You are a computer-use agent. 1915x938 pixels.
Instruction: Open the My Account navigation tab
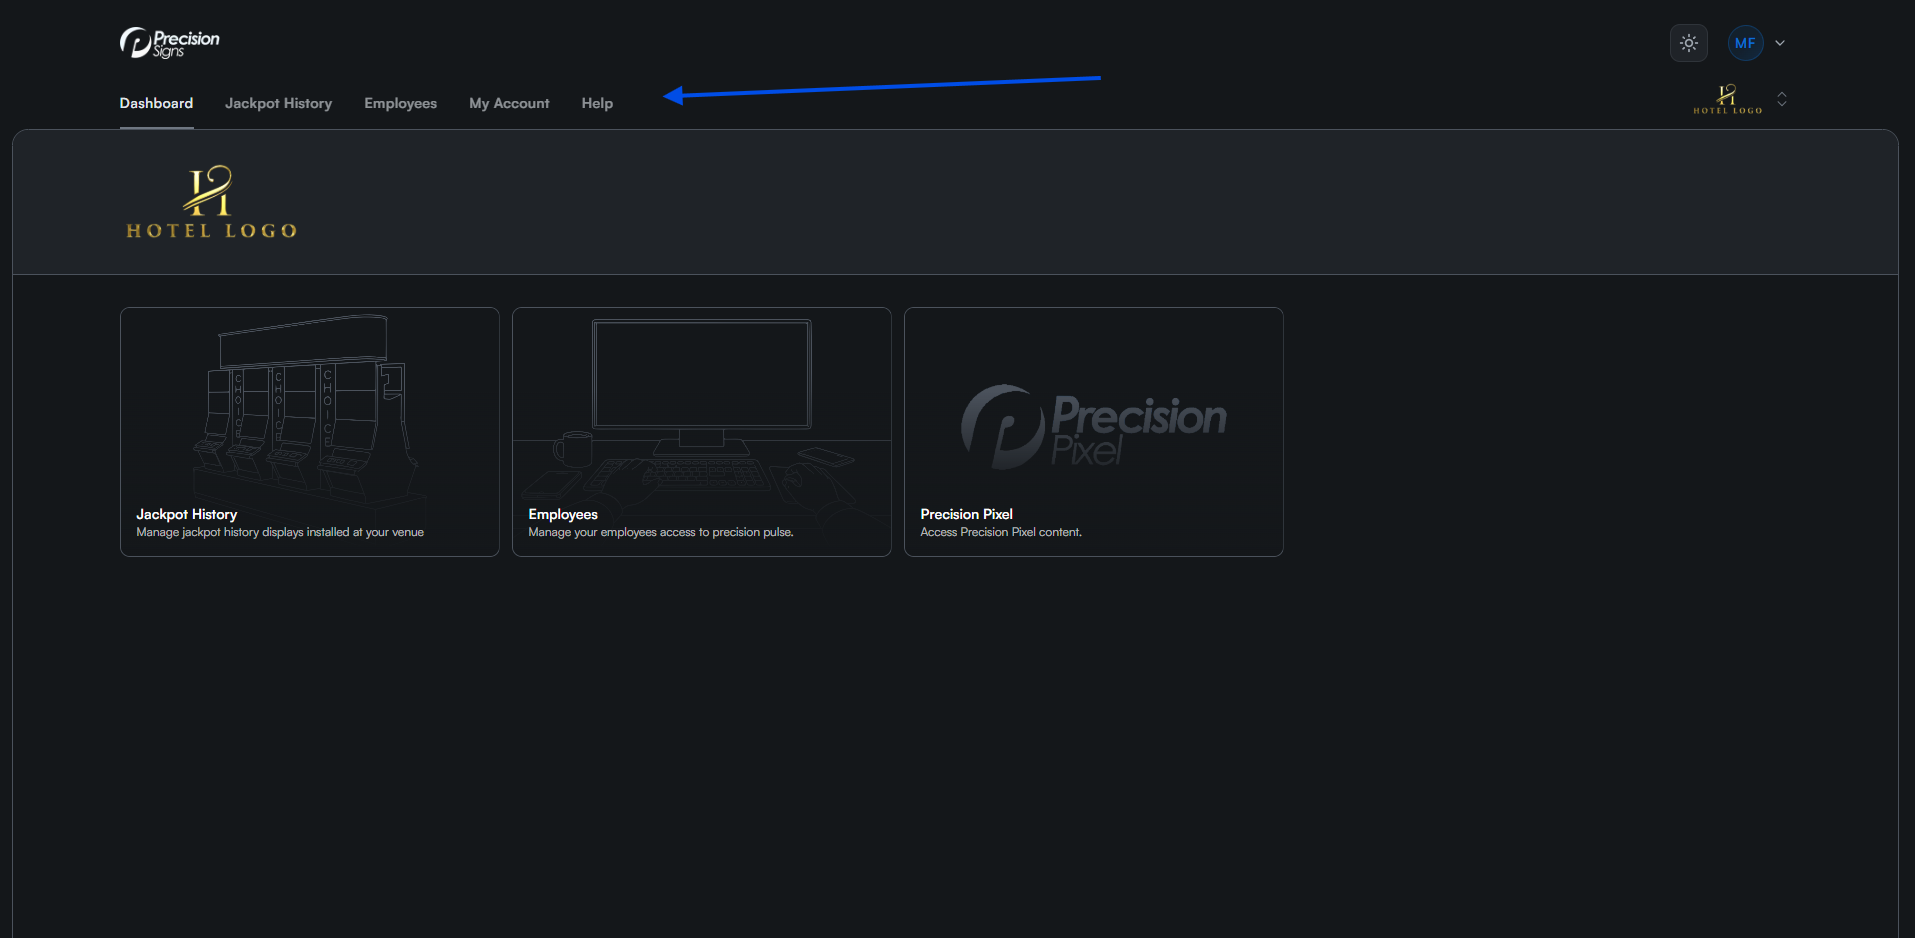click(x=509, y=103)
